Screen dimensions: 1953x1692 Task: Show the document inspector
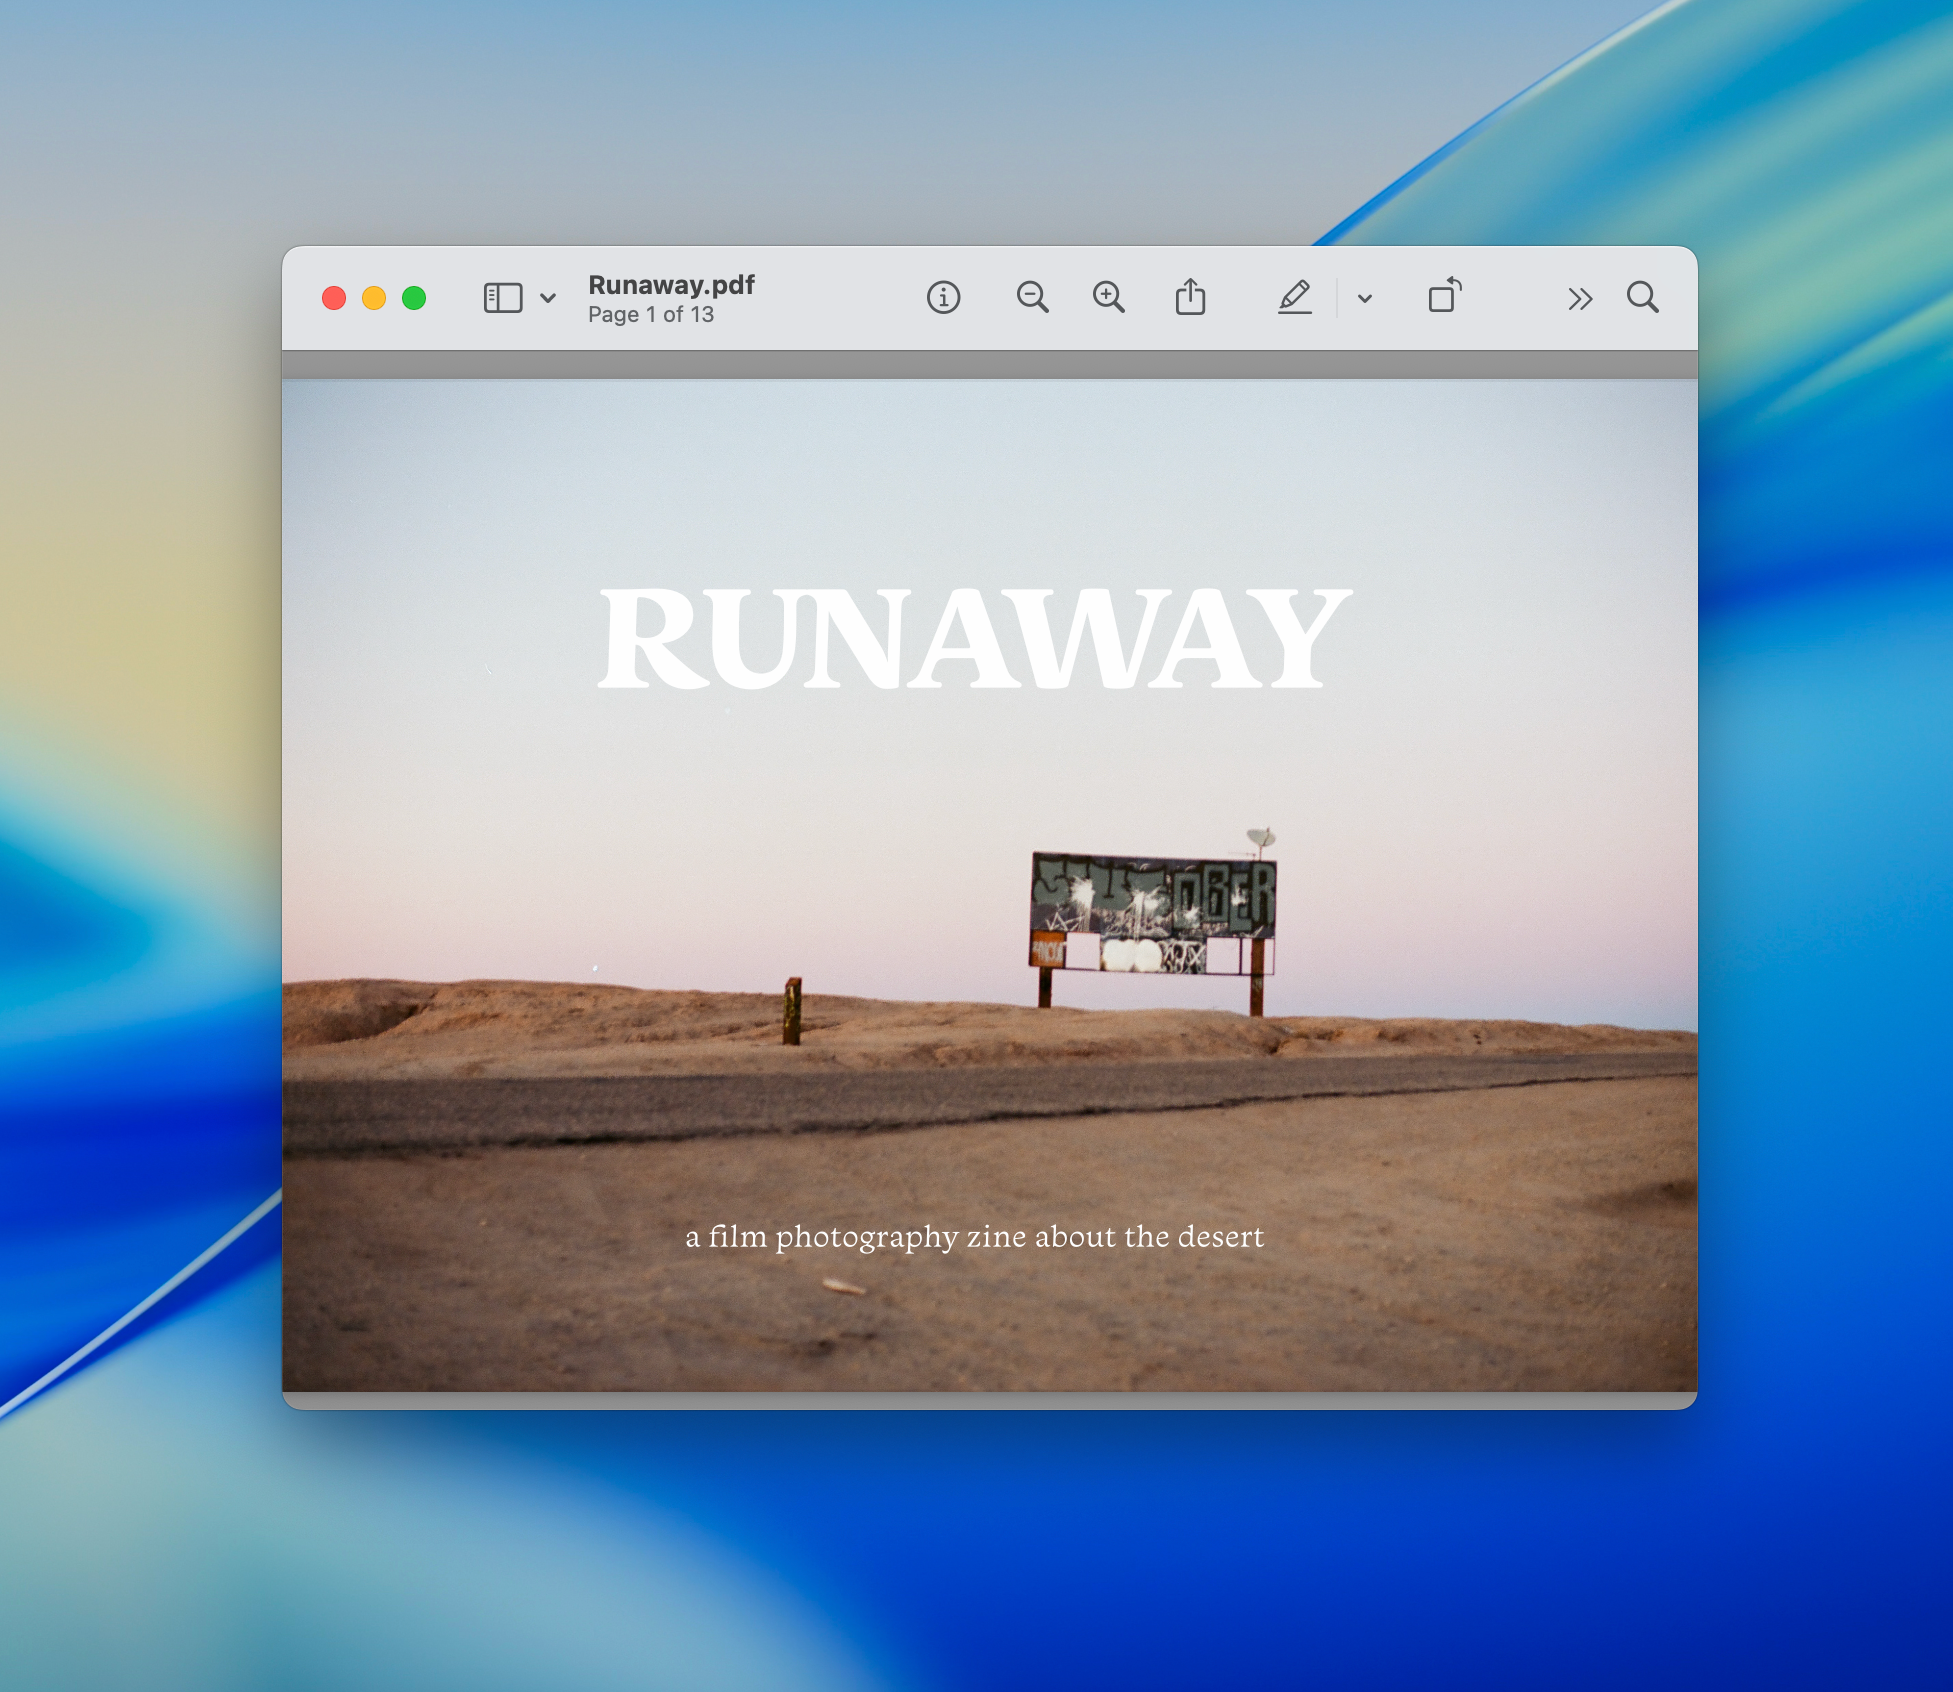click(943, 297)
